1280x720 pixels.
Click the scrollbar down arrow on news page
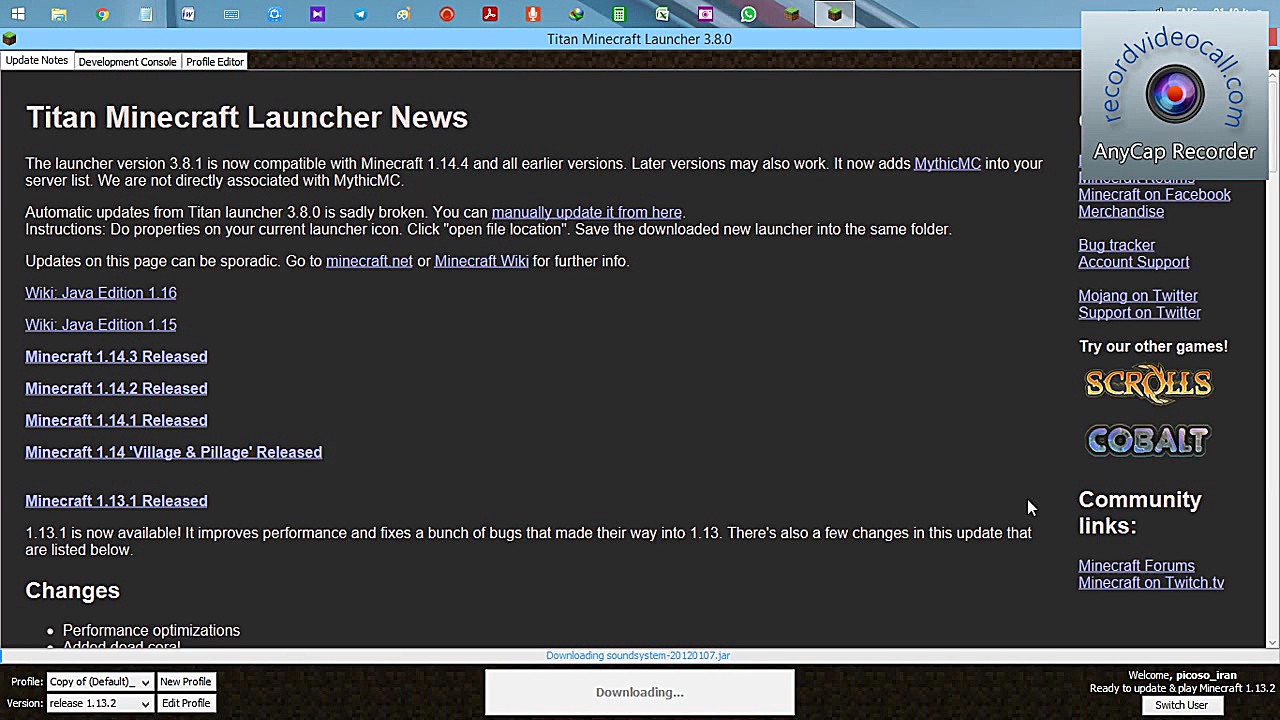[x=1273, y=643]
